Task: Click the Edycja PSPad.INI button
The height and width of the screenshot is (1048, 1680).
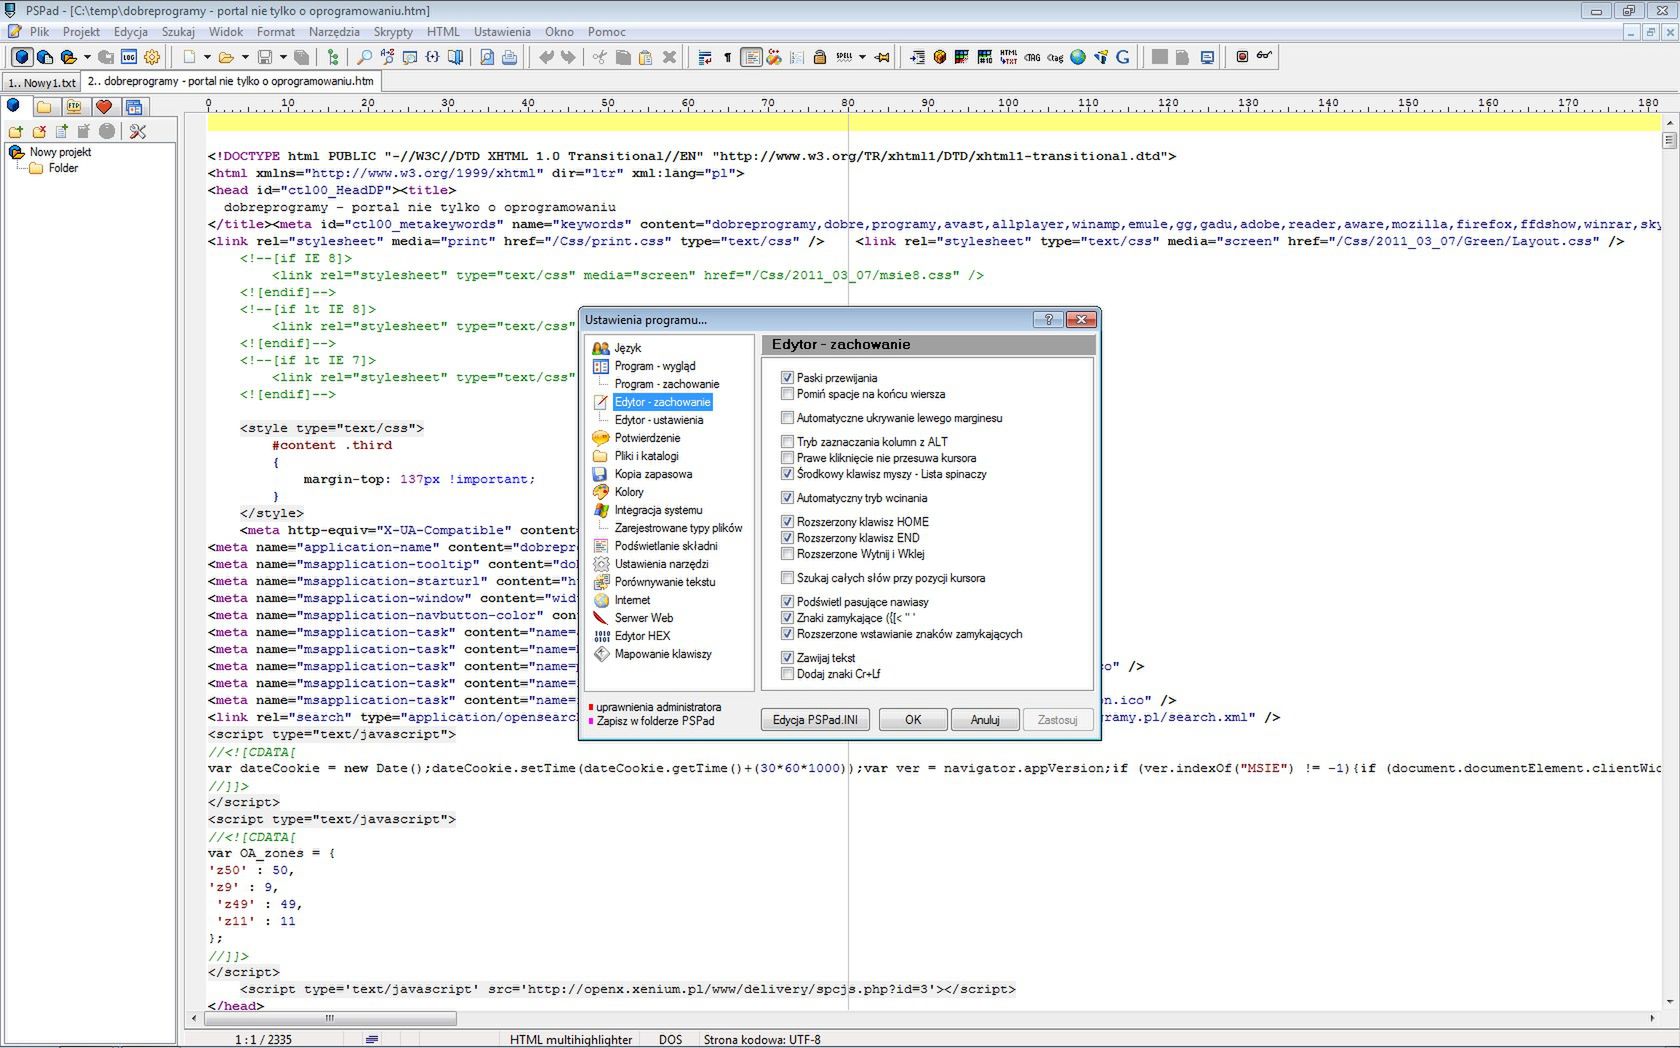Action: coord(815,720)
